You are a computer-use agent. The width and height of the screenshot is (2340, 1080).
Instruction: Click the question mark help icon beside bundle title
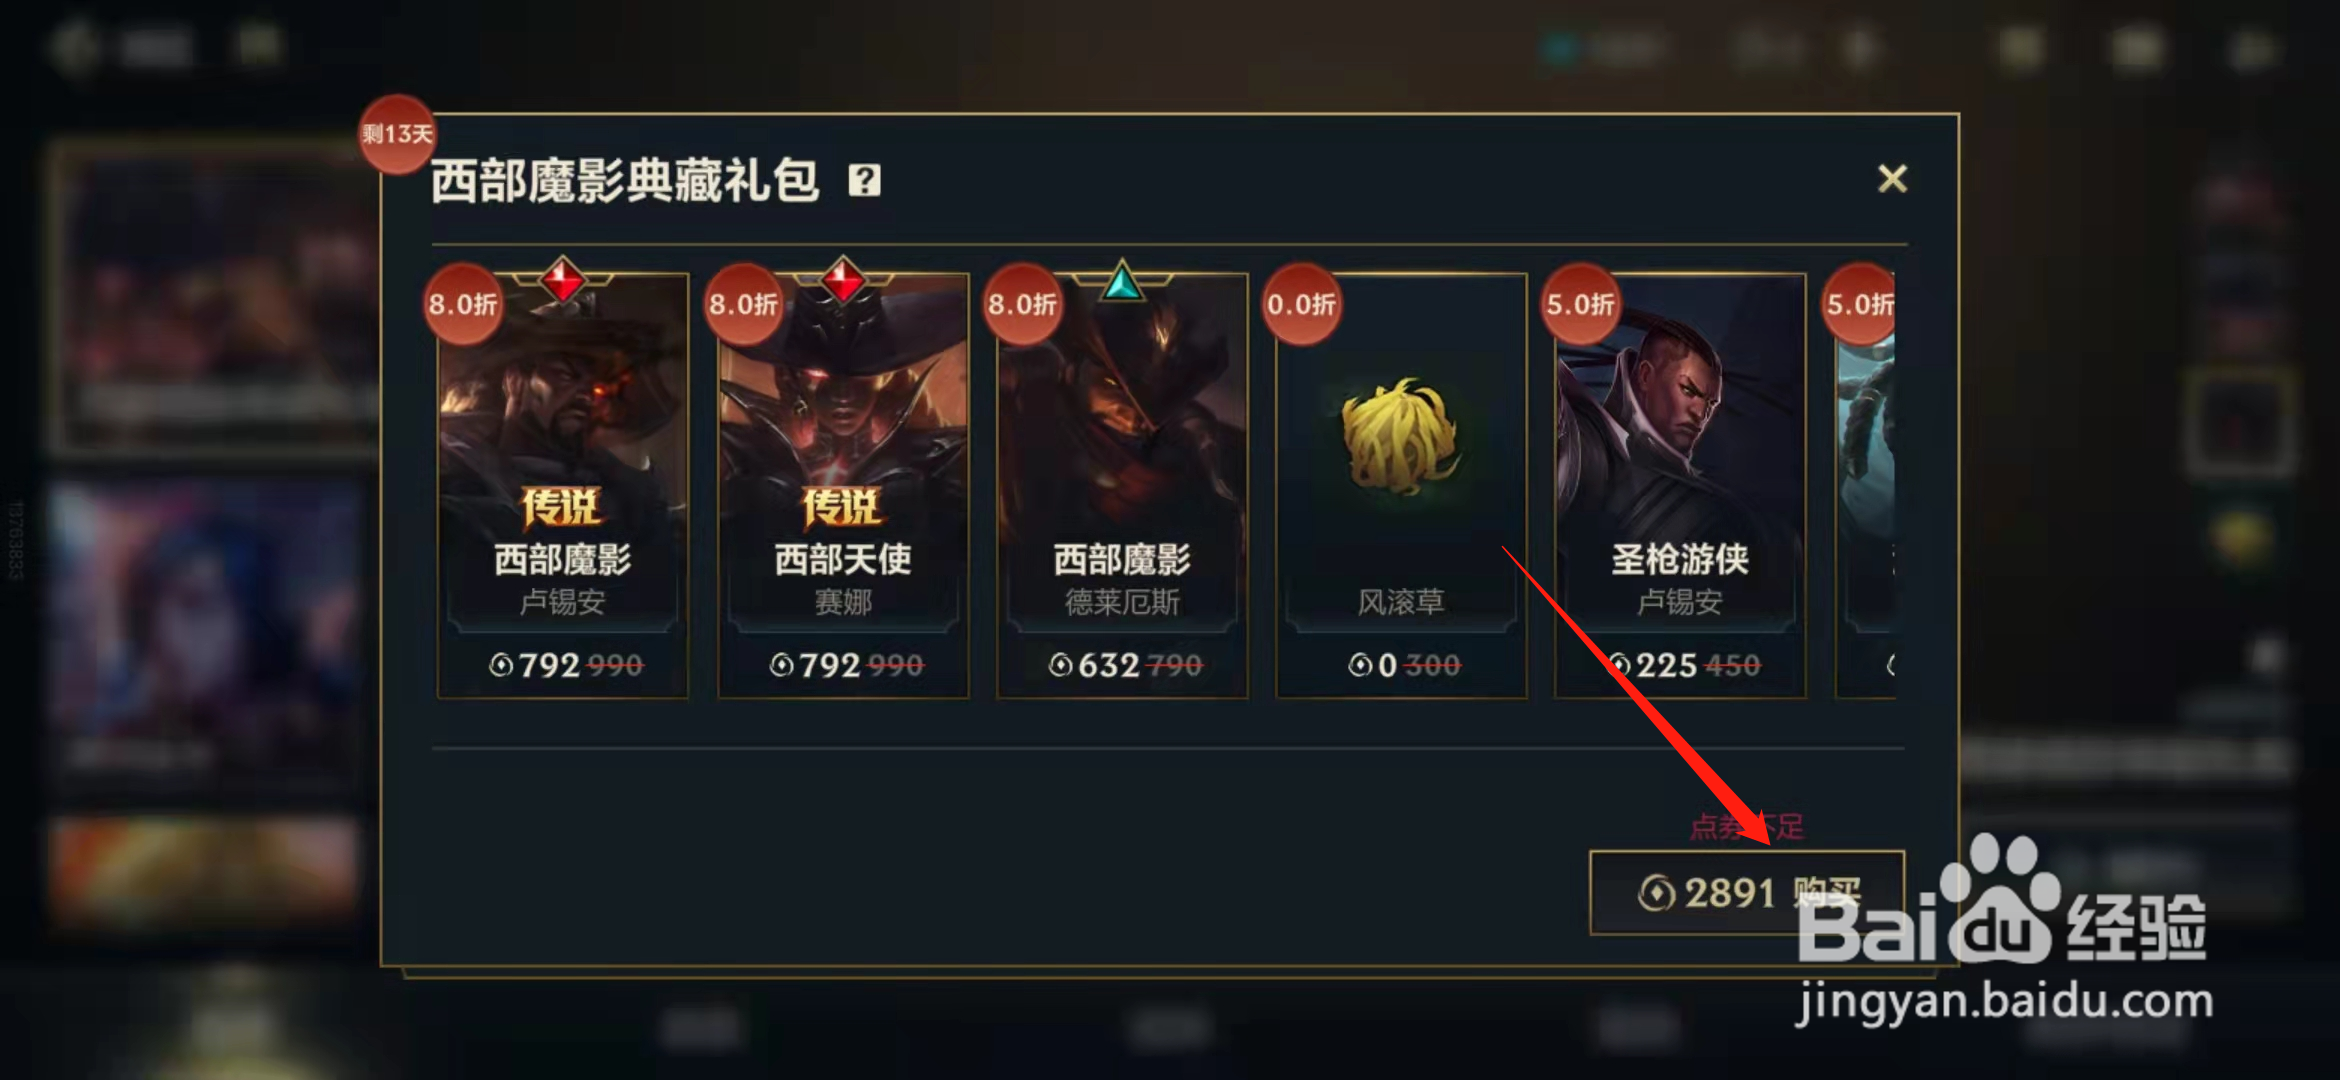coord(864,181)
